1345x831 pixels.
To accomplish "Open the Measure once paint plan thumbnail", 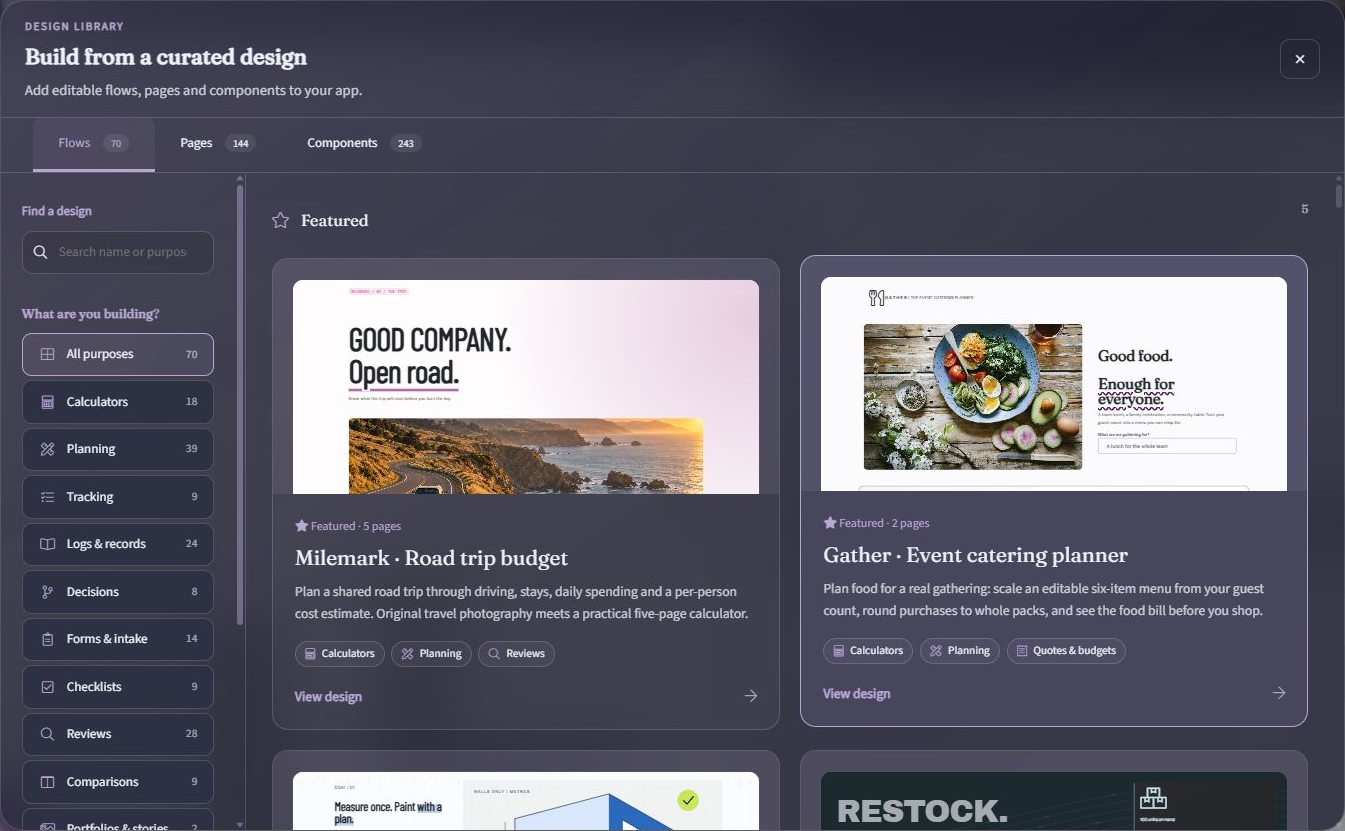I will [x=526, y=801].
